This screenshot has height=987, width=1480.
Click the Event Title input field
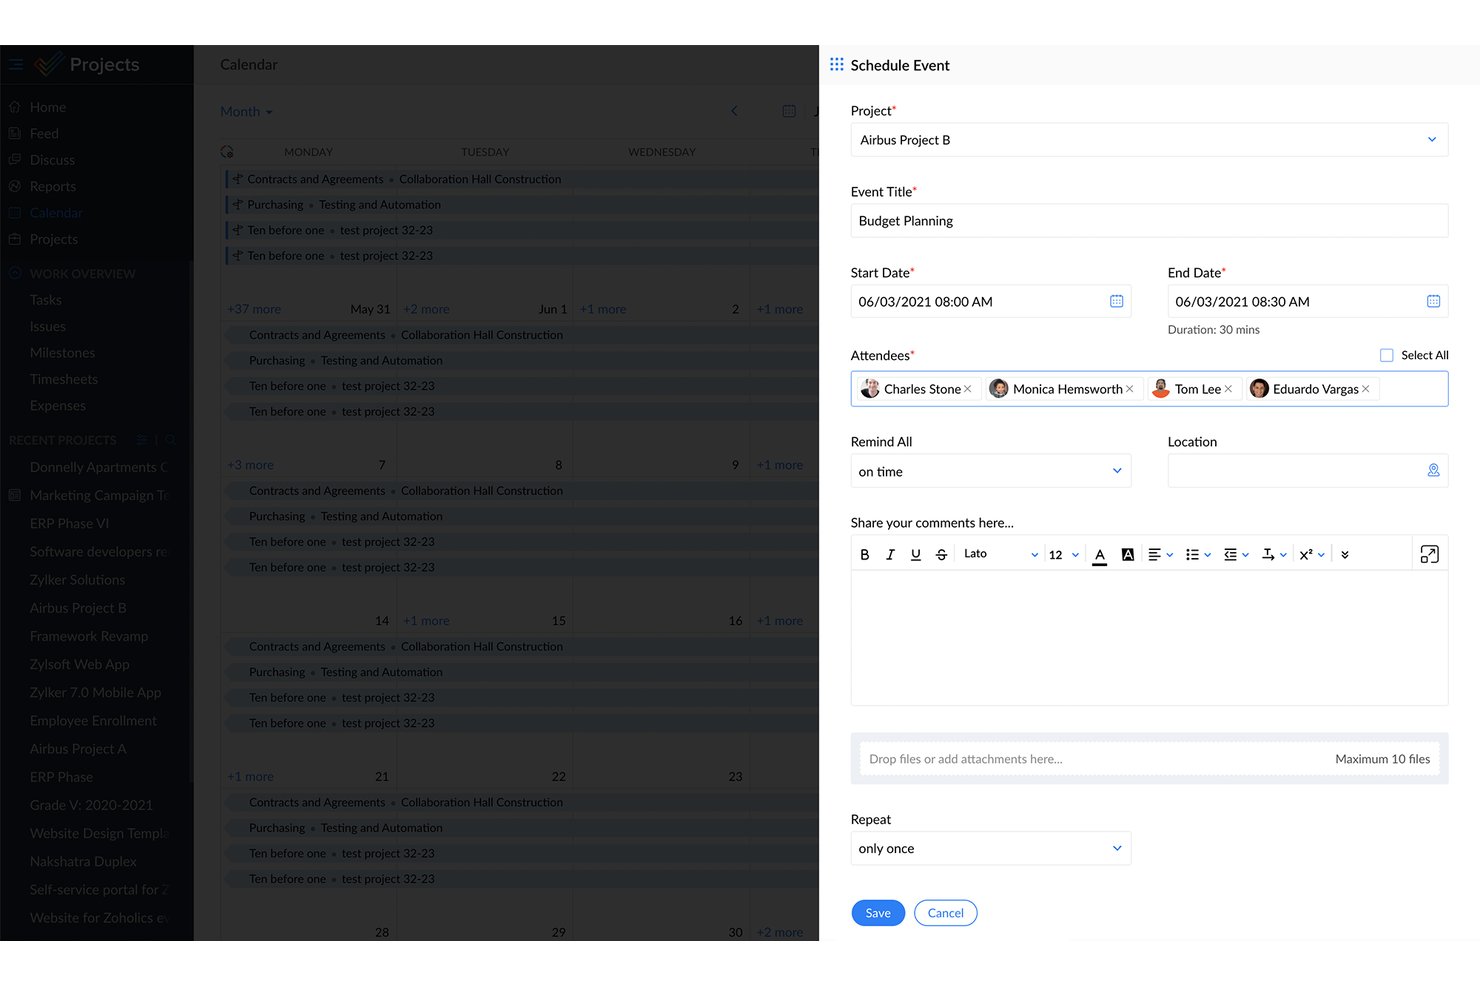(x=1149, y=221)
